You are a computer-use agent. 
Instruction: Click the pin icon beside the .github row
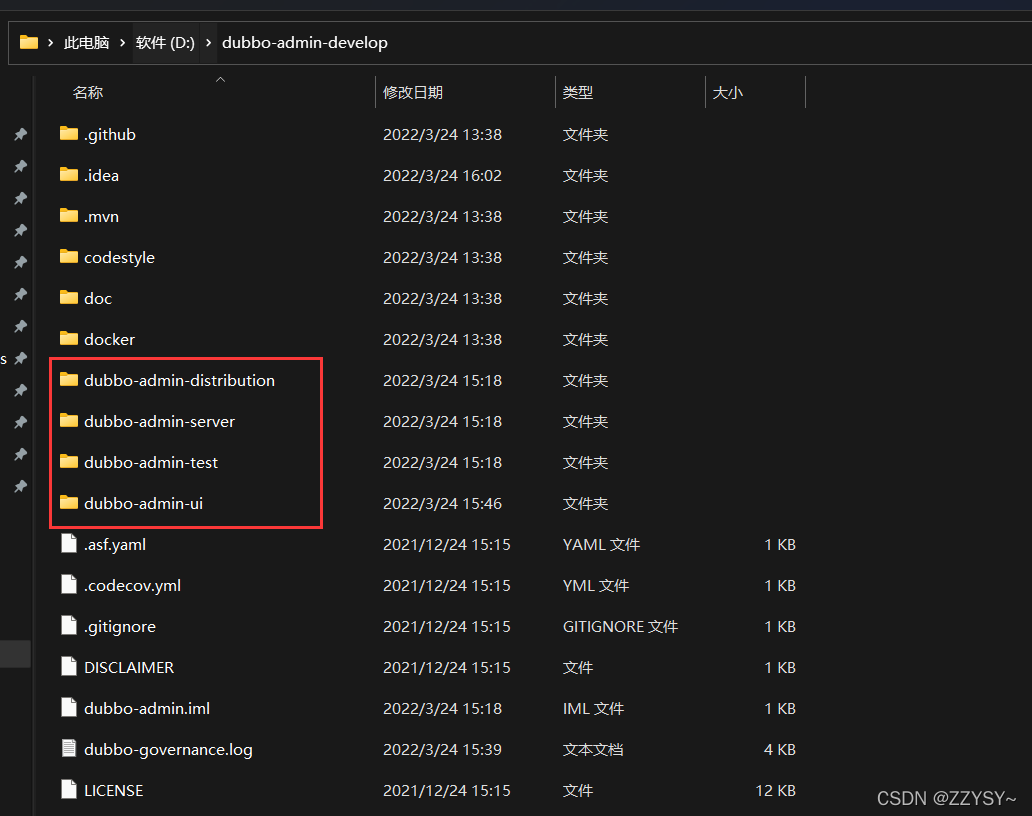click(20, 134)
